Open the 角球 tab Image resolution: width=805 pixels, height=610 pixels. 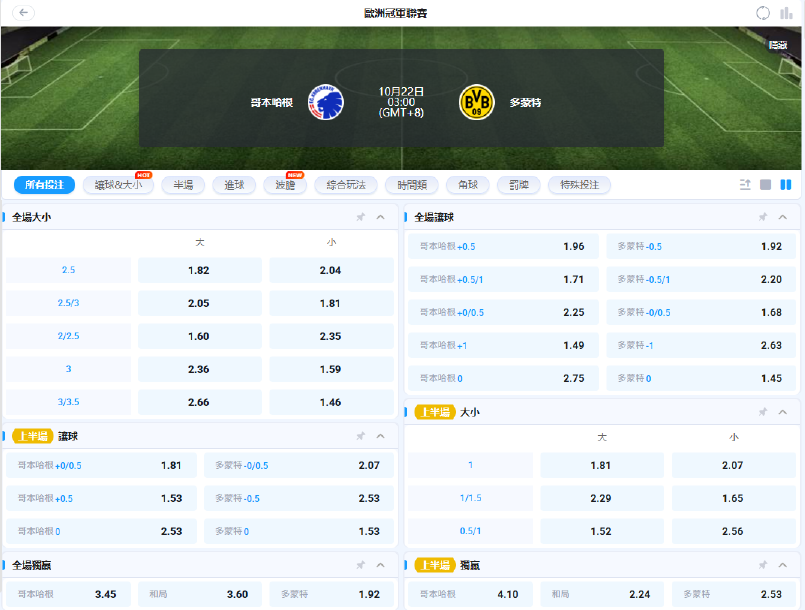467,185
